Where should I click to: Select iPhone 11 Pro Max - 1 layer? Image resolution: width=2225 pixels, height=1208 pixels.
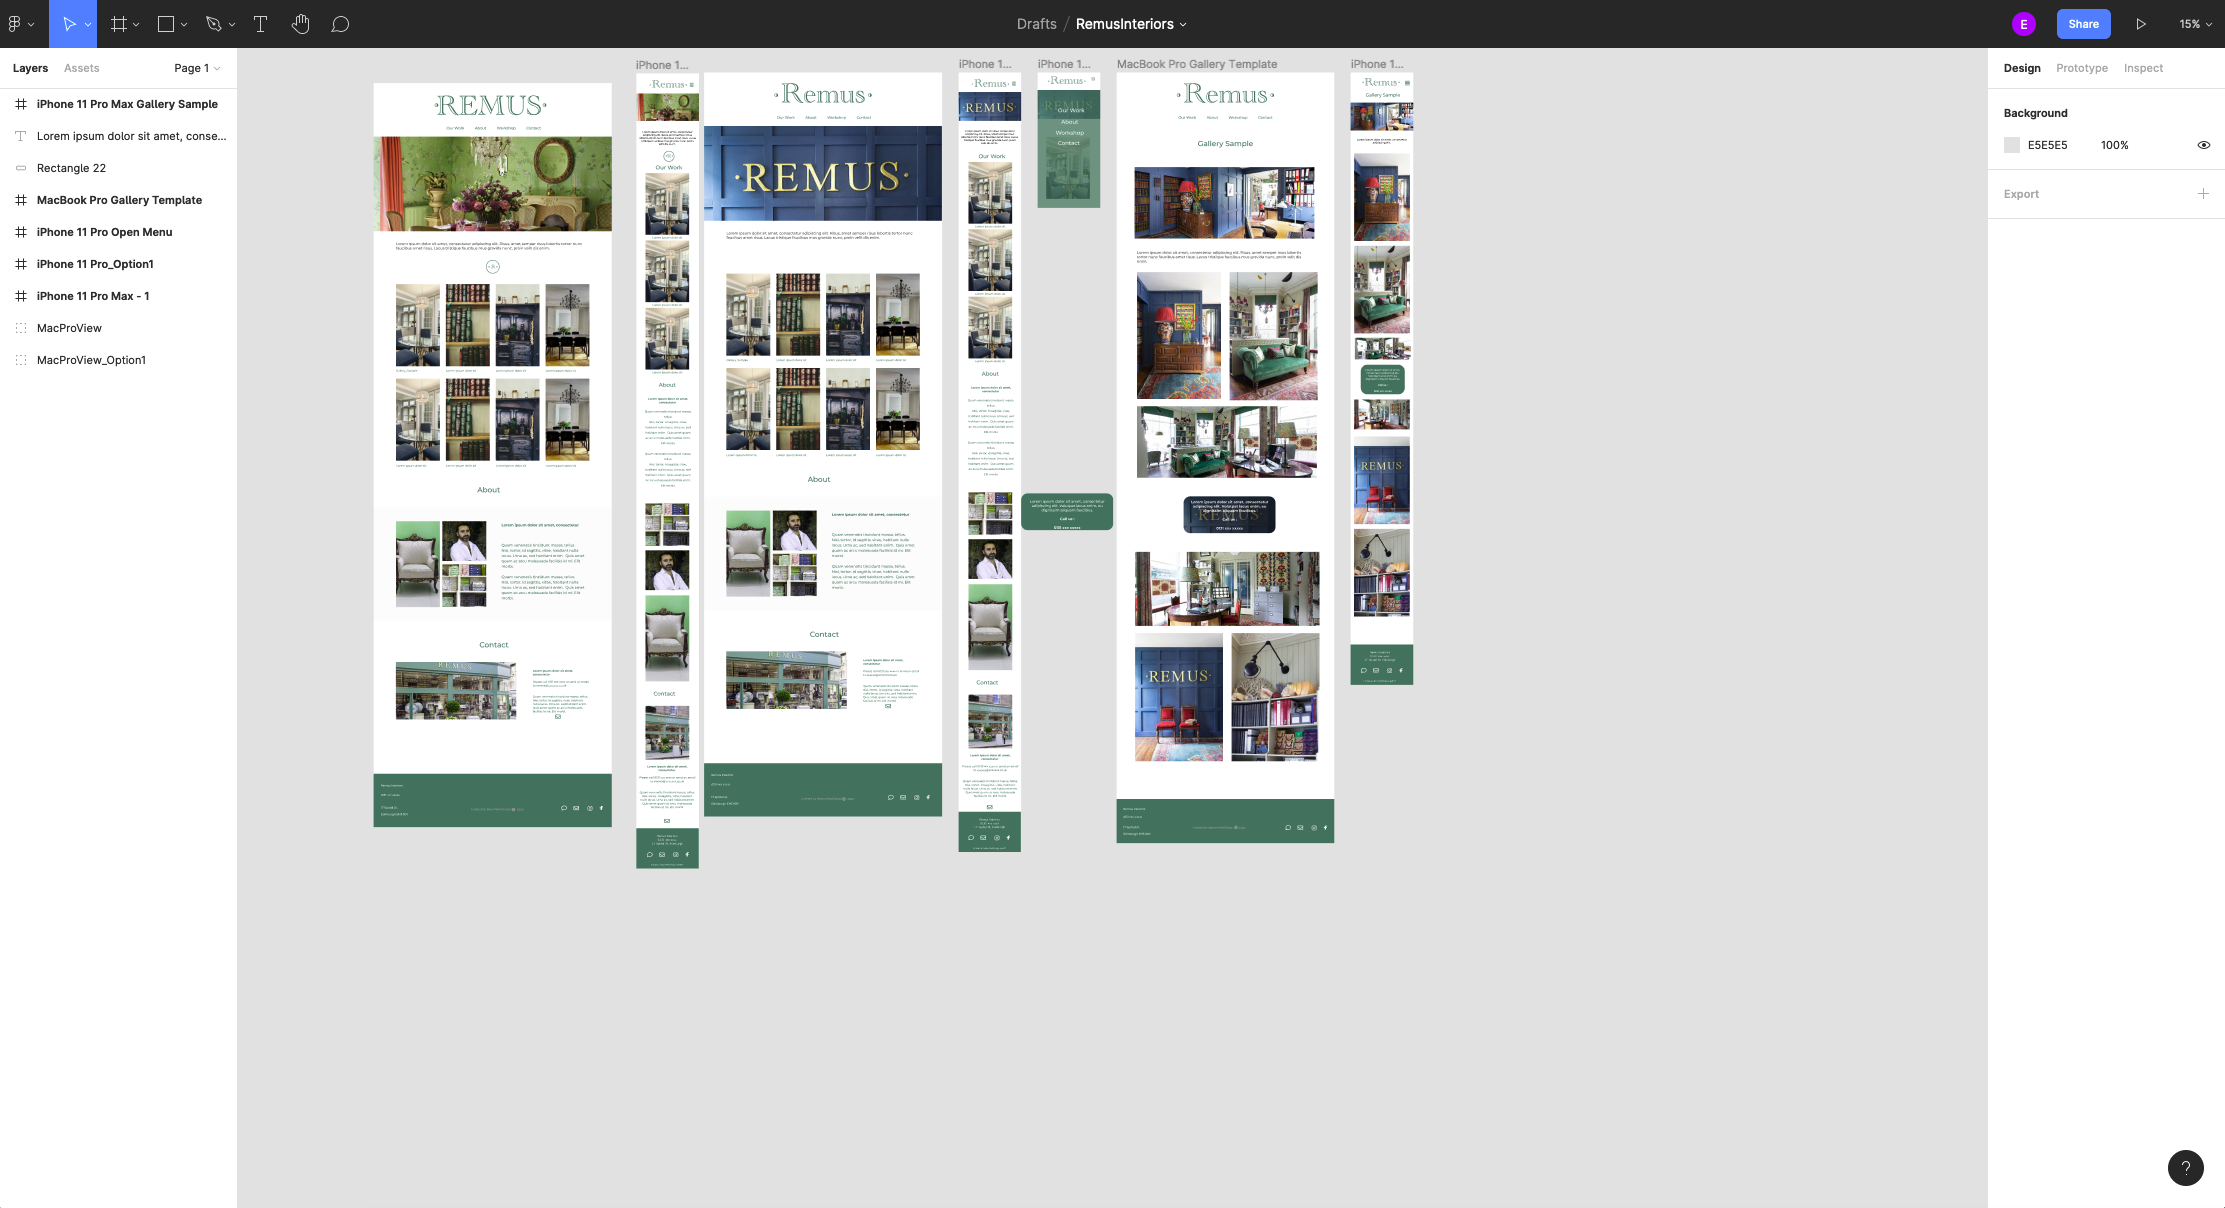(118, 296)
